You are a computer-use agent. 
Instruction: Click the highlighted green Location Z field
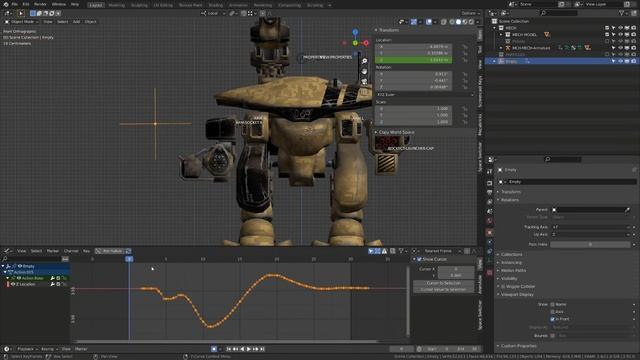pyautogui.click(x=413, y=60)
